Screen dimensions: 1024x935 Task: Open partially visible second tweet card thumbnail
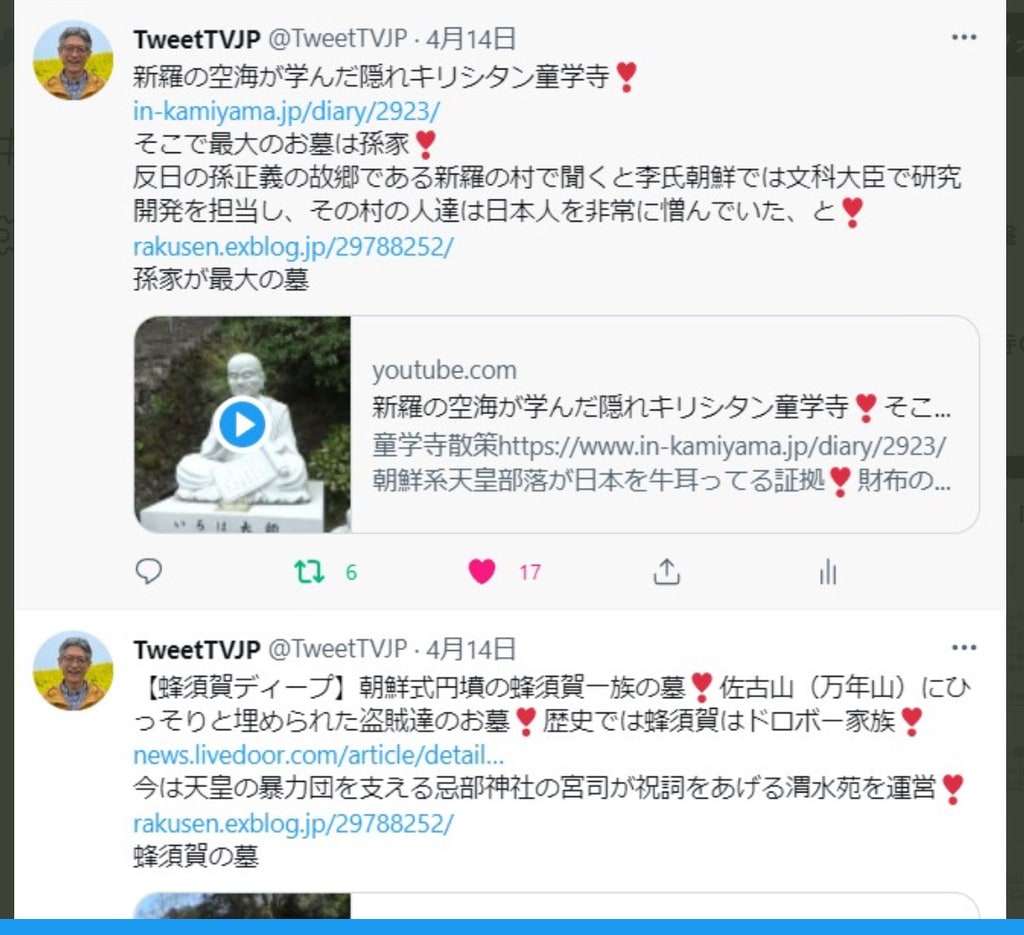tap(242, 906)
